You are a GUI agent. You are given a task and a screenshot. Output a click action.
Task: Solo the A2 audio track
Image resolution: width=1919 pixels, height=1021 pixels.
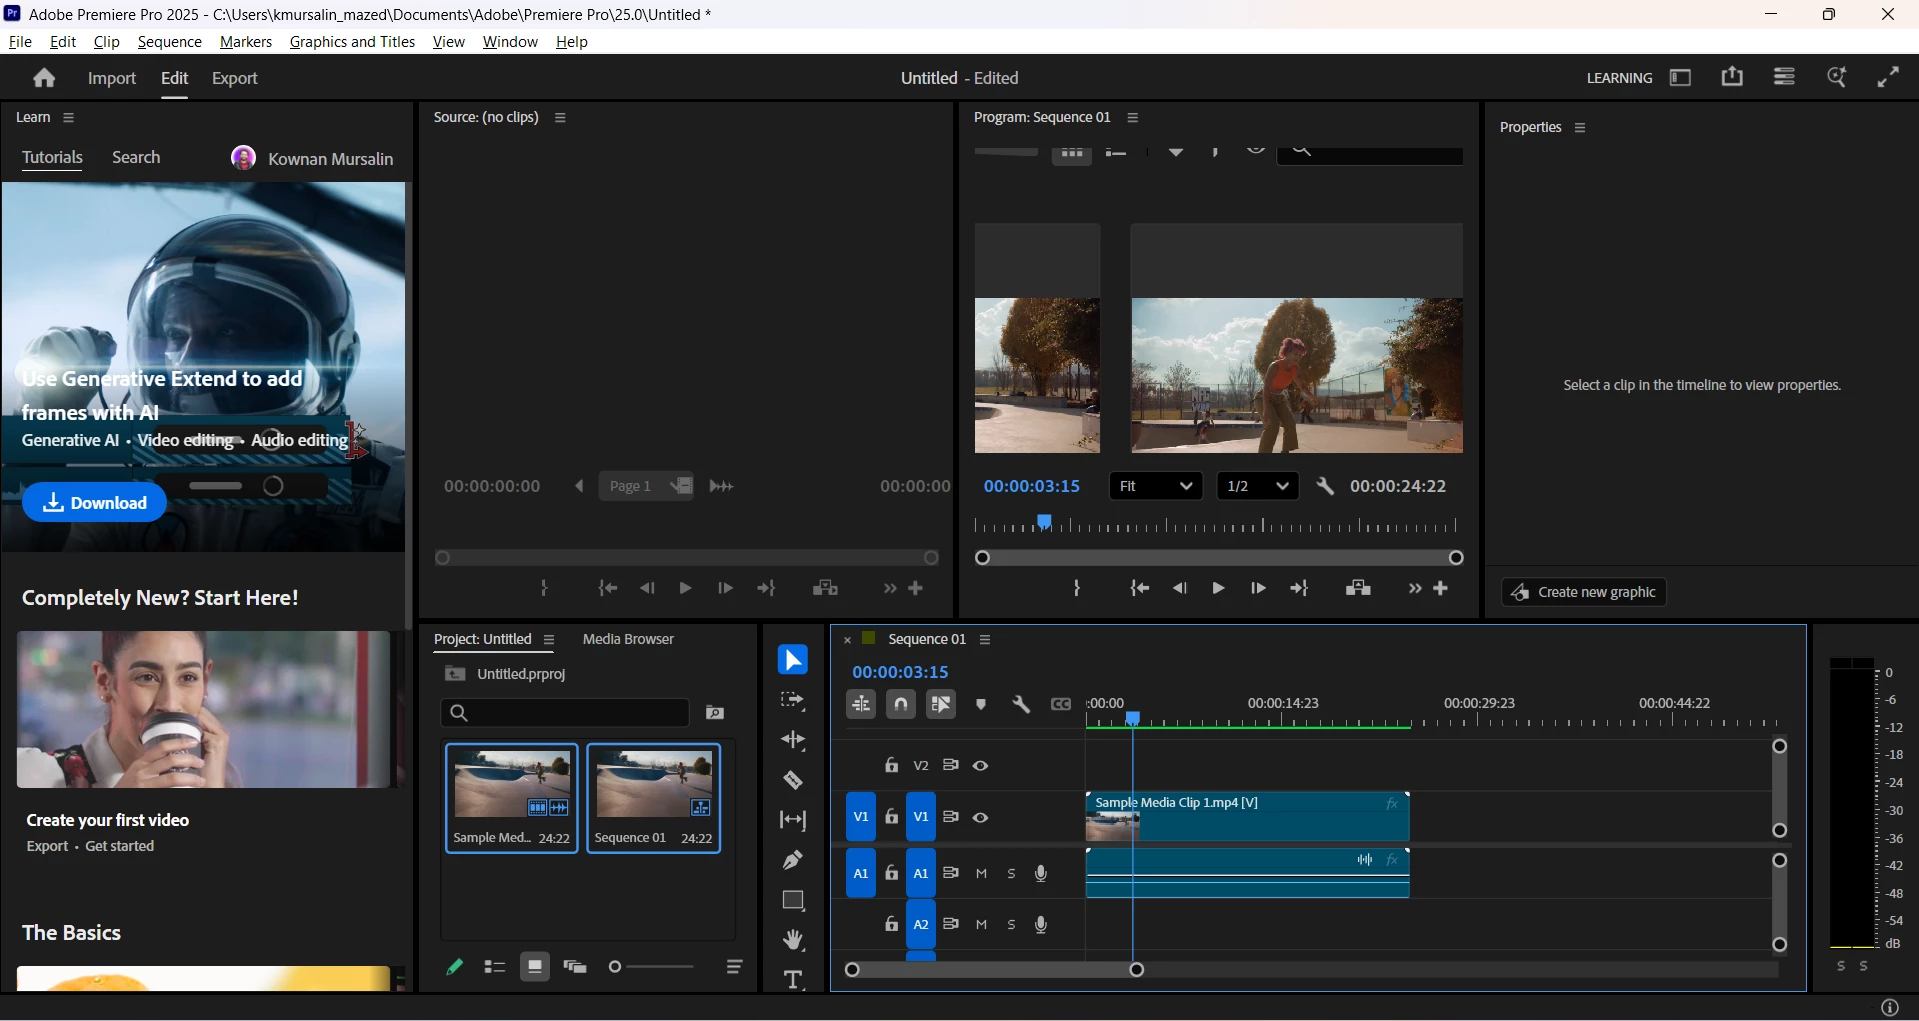coord(1012,925)
